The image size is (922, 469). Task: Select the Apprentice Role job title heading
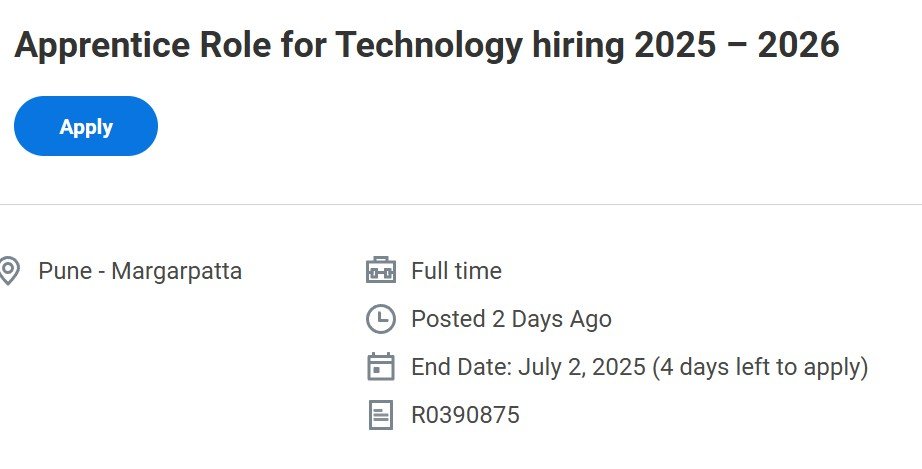pos(426,45)
